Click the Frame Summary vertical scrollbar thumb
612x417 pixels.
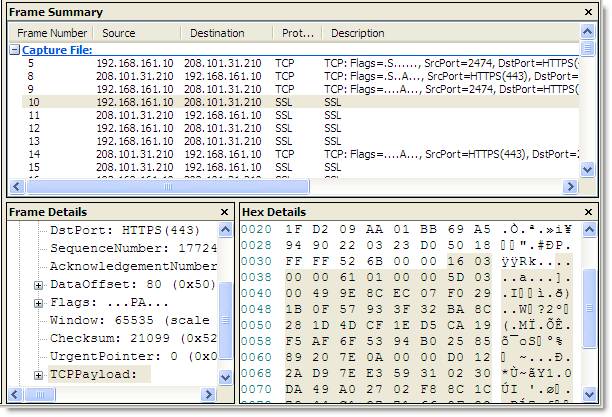[x=587, y=48]
